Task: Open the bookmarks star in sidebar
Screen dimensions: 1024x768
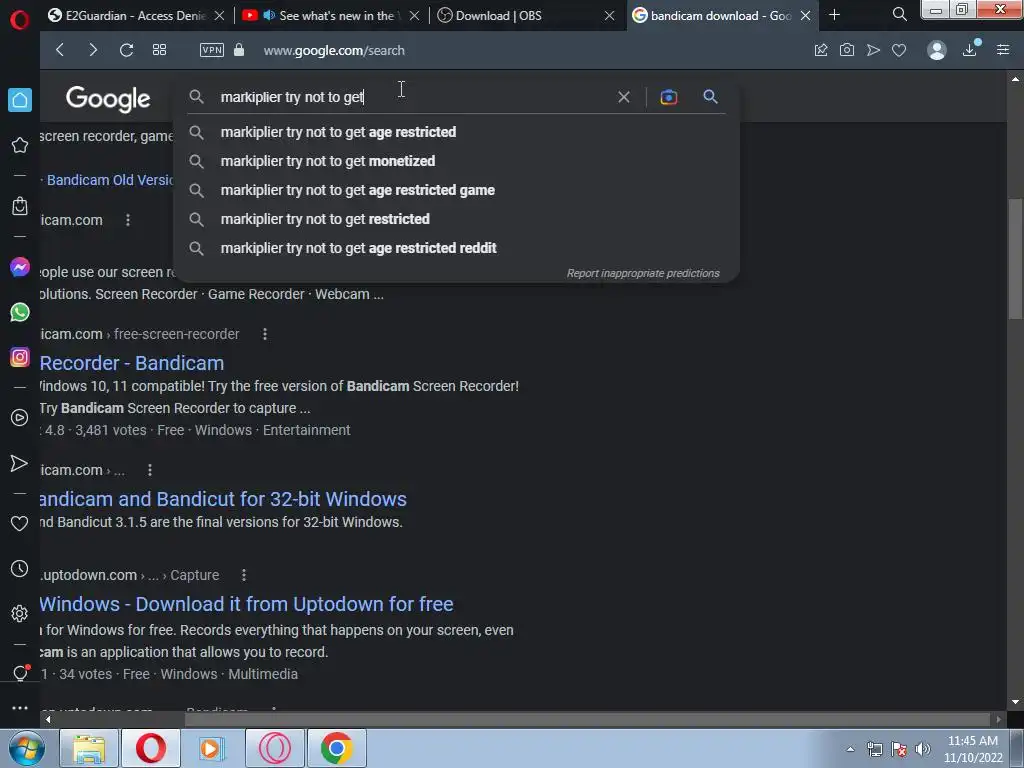Action: pyautogui.click(x=20, y=145)
